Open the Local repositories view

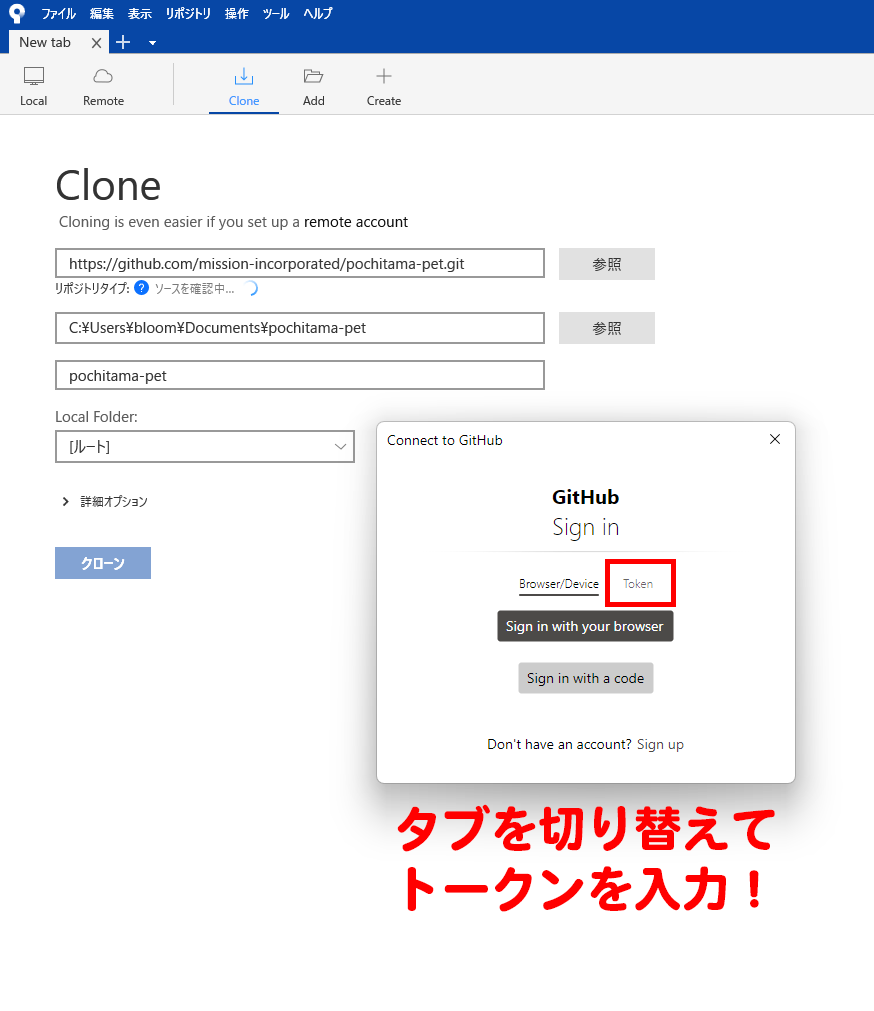(x=34, y=86)
